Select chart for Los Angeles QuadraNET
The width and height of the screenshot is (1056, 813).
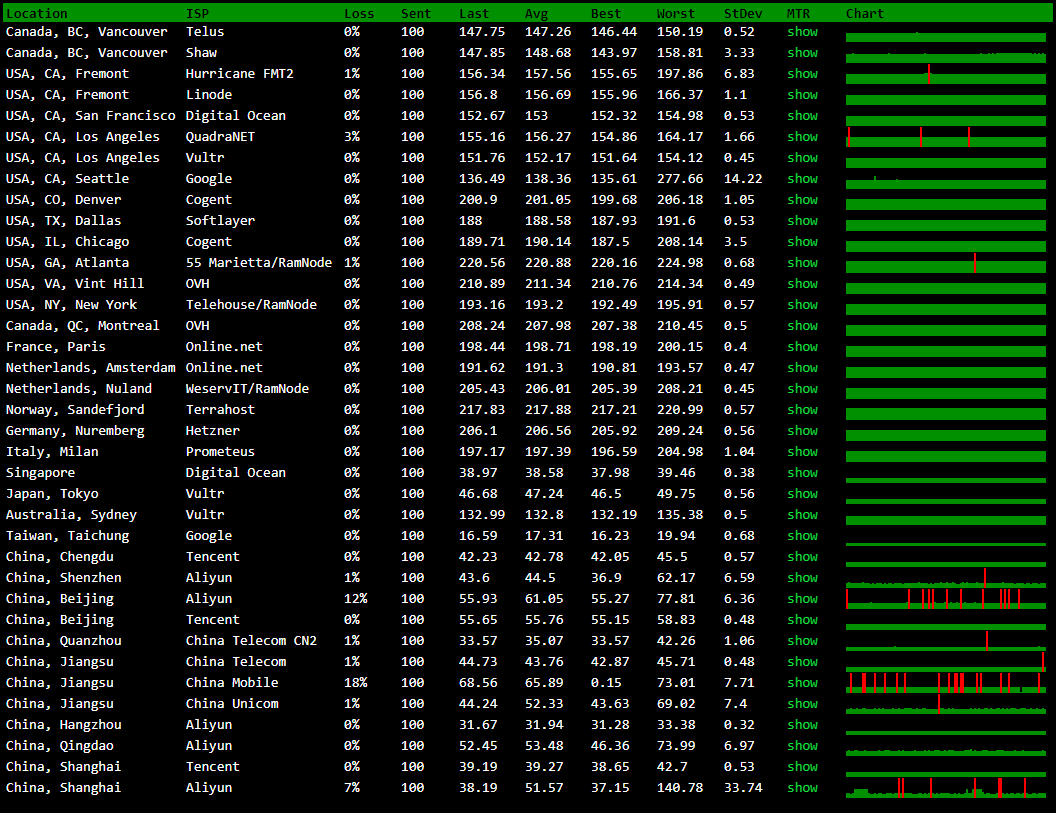pyautogui.click(x=945, y=137)
